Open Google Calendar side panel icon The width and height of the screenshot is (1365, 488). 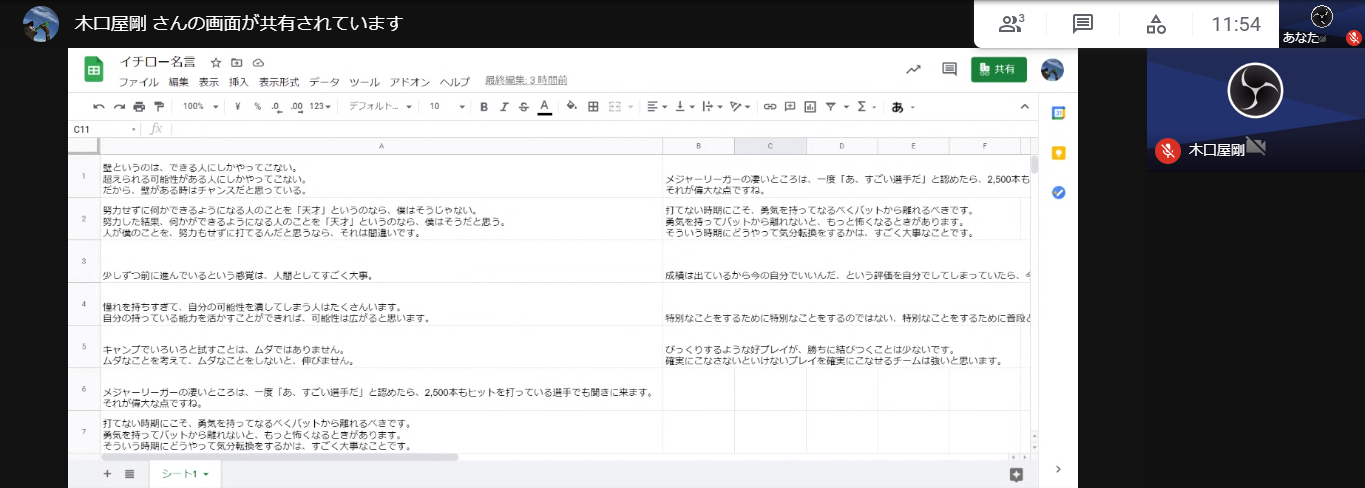tap(1058, 113)
